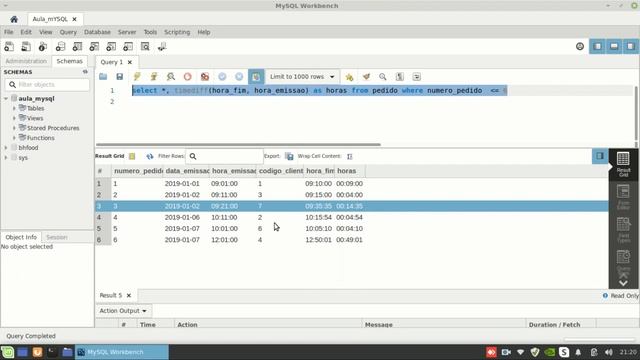This screenshot has height=360, width=640.
Task: Export recordset to external file icon
Action: pos(289,156)
